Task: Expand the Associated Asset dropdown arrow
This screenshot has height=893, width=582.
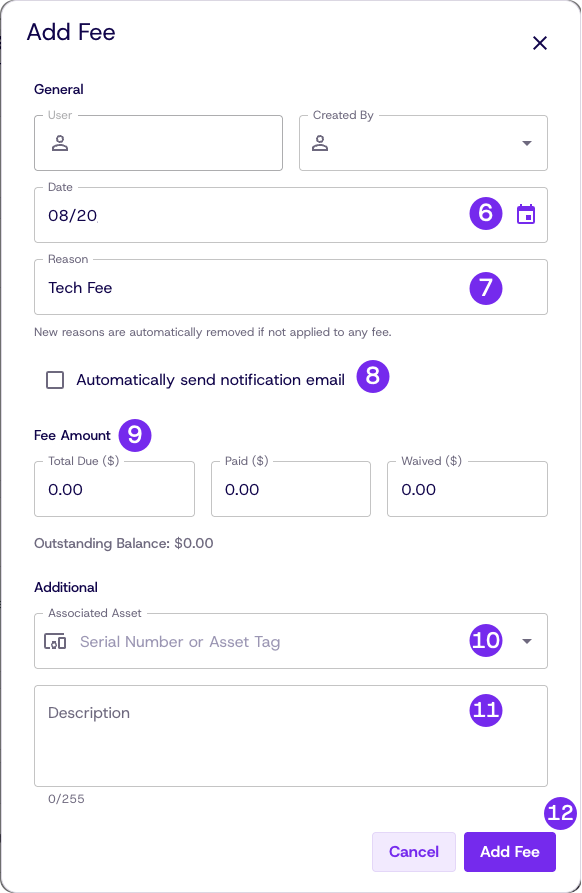Action: pos(527,641)
